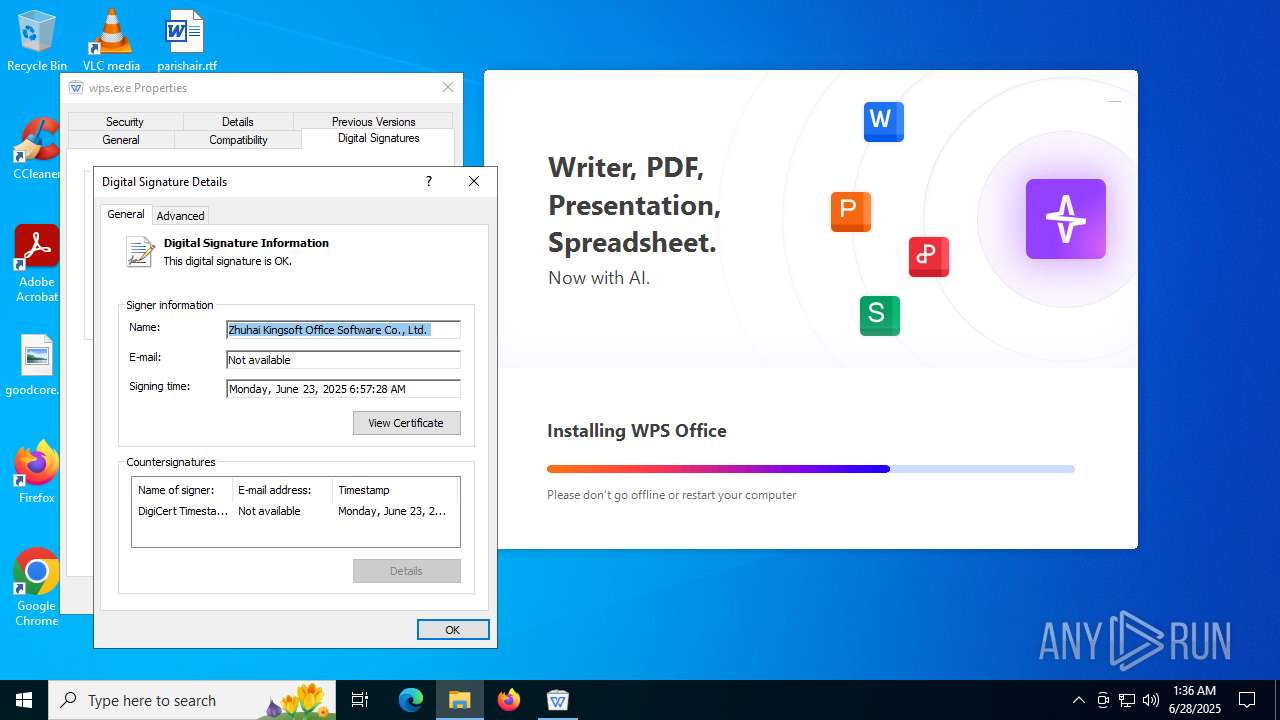Click the WPS installation progress bar
The image size is (1280, 720).
tap(811, 469)
